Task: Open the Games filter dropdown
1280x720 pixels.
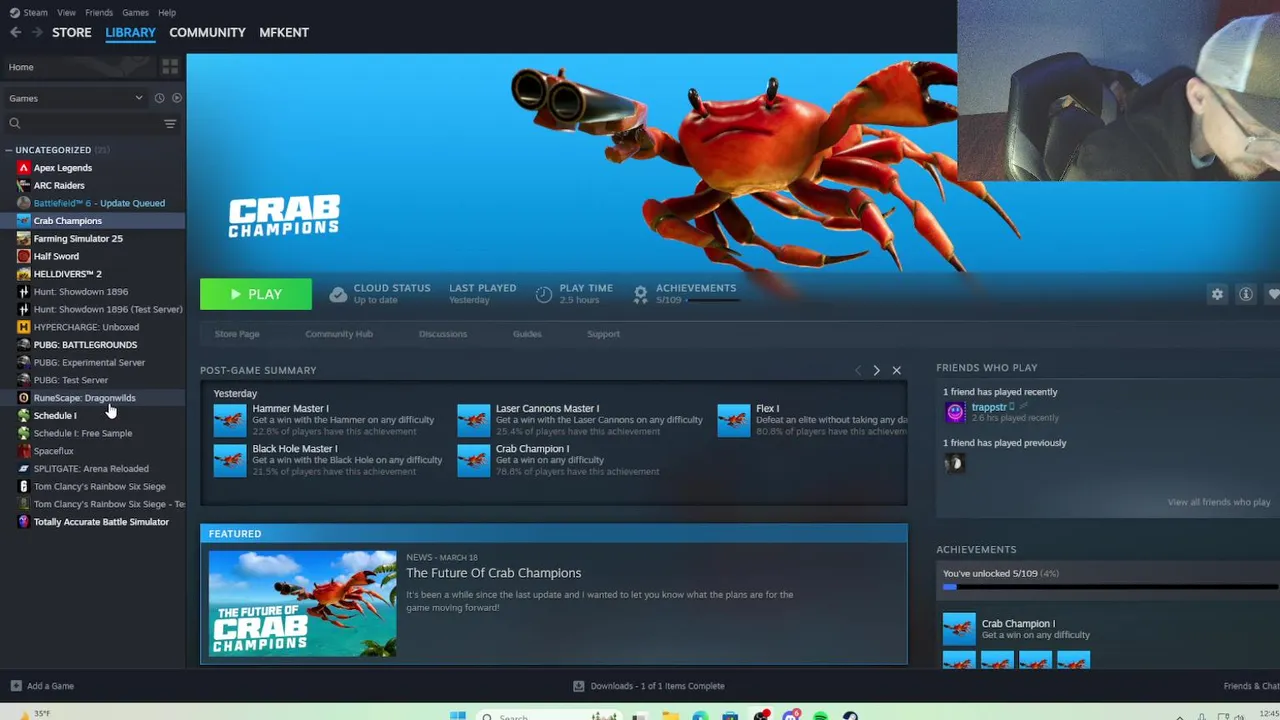Action: (x=76, y=98)
